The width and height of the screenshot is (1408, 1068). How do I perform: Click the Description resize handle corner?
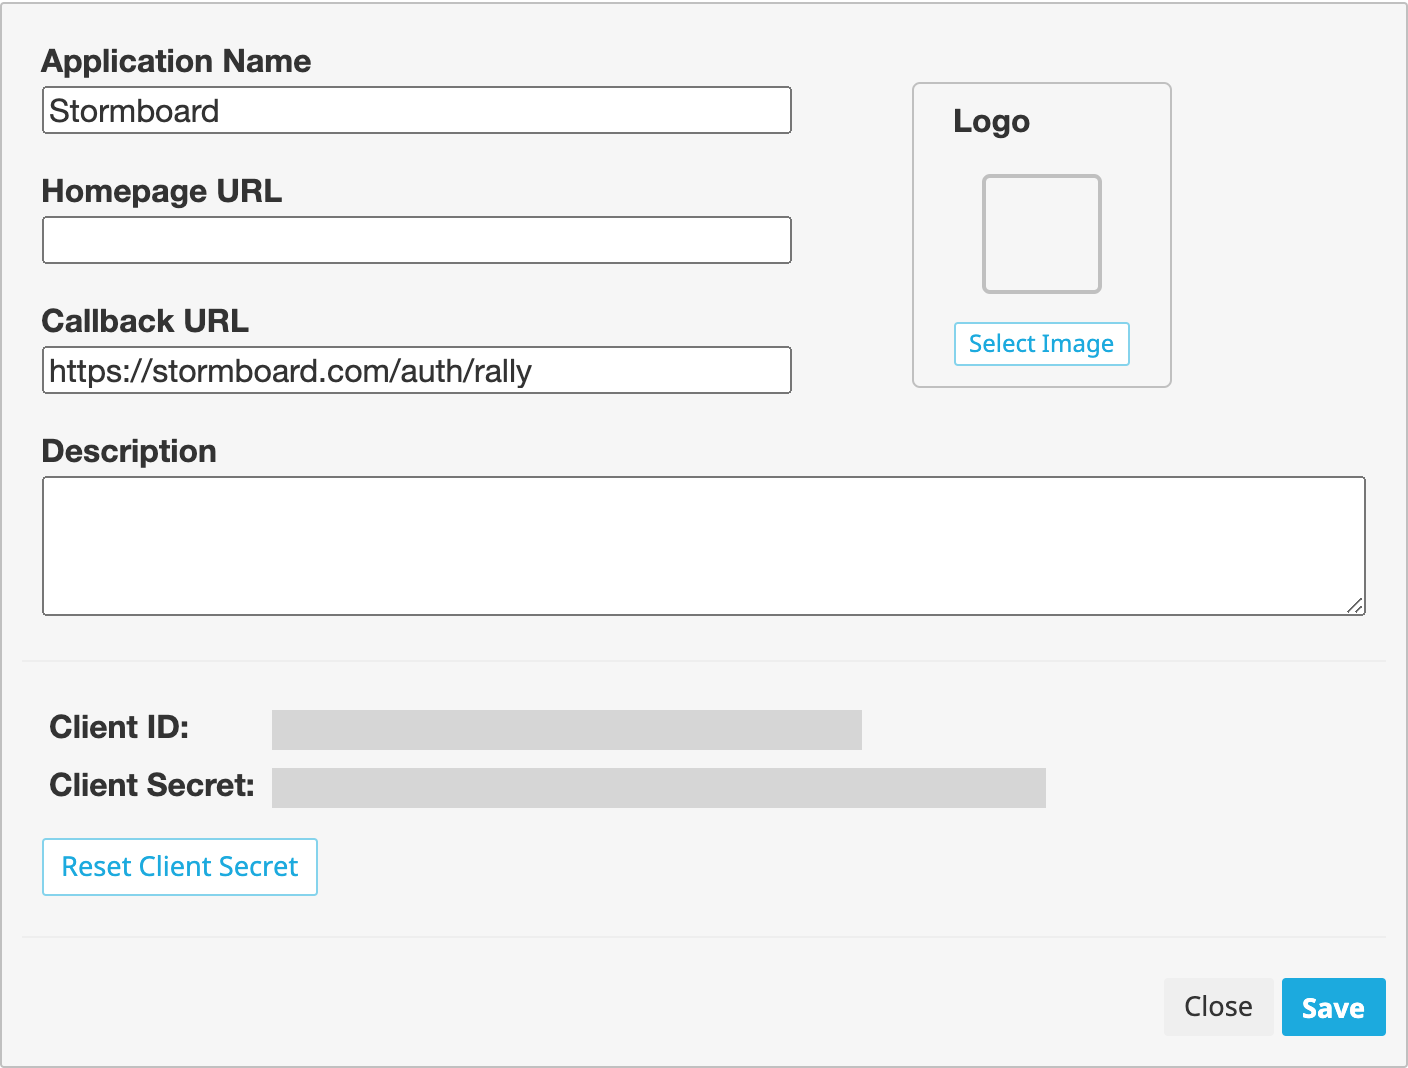pos(1354,605)
